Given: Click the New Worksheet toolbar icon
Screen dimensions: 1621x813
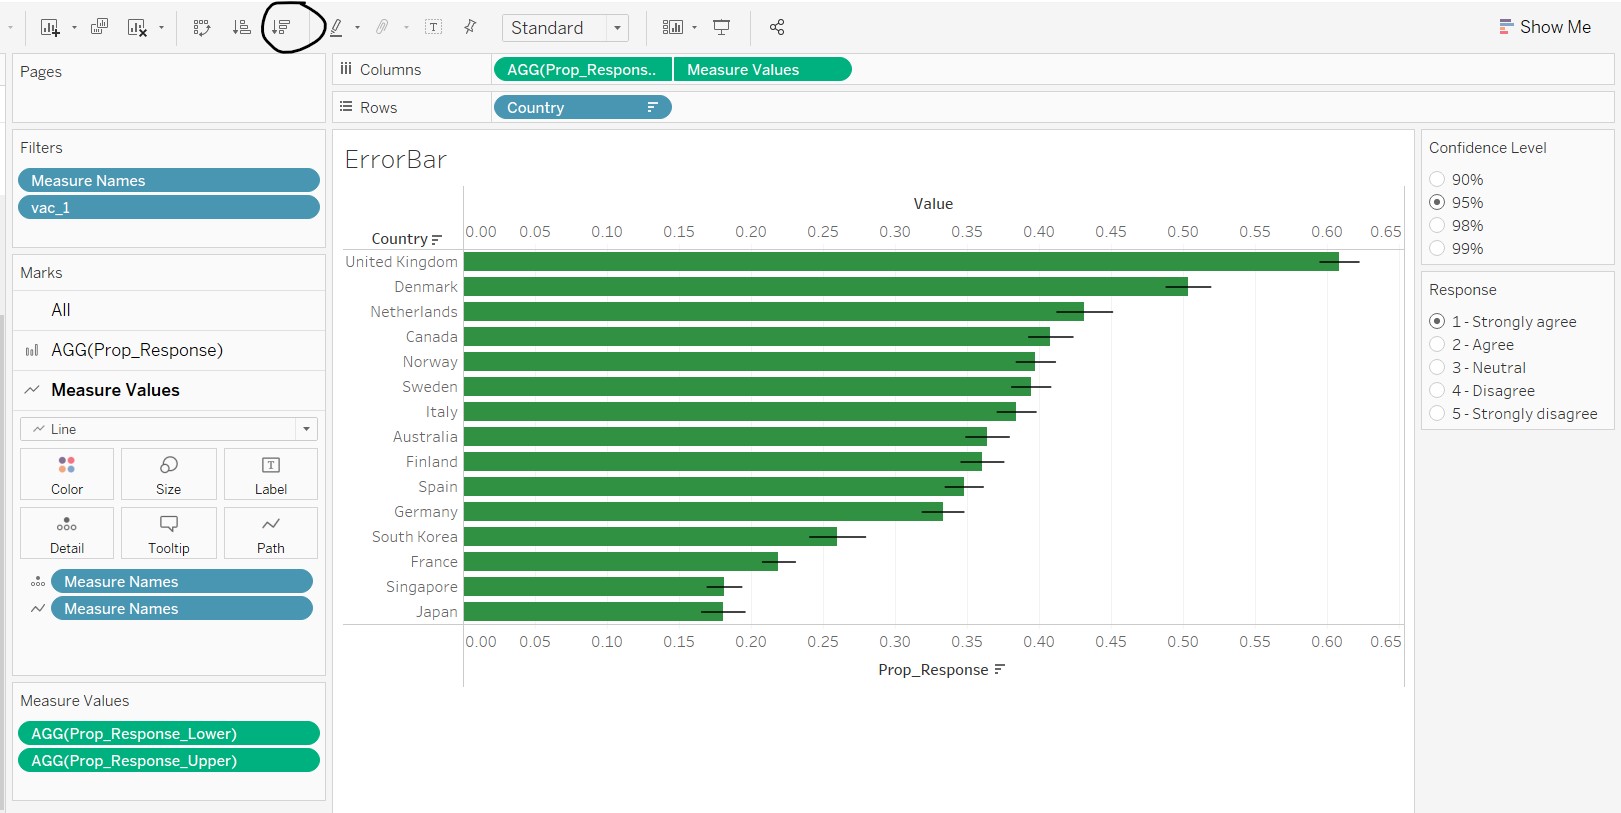Looking at the screenshot, I should point(49,28).
